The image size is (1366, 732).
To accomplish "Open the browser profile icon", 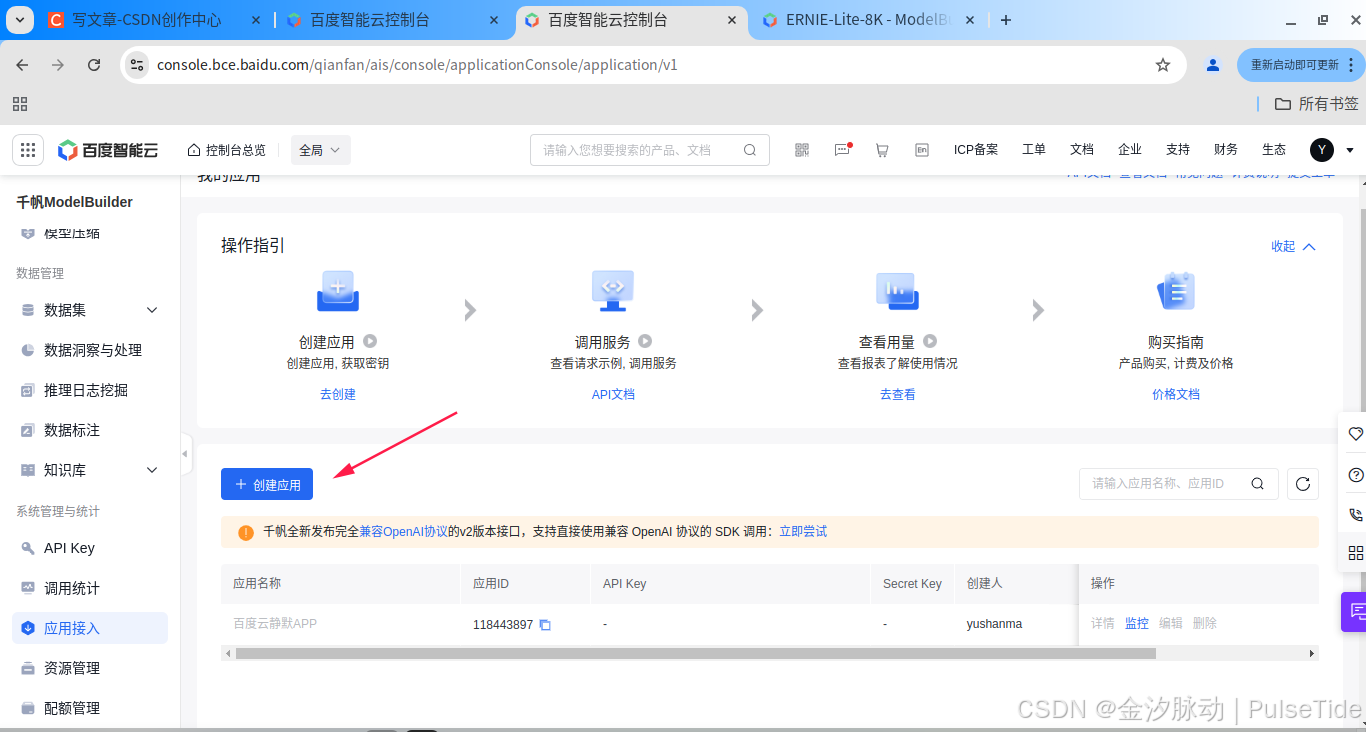I will [1213, 65].
